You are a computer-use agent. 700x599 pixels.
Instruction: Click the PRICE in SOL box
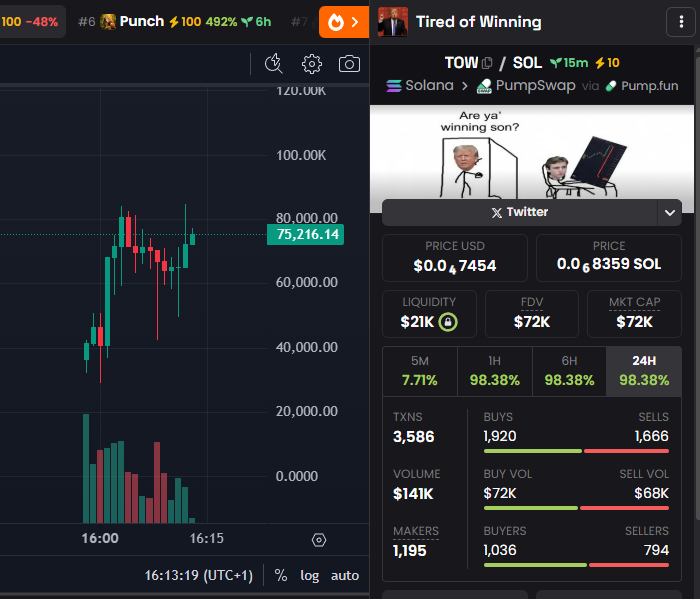(608, 258)
